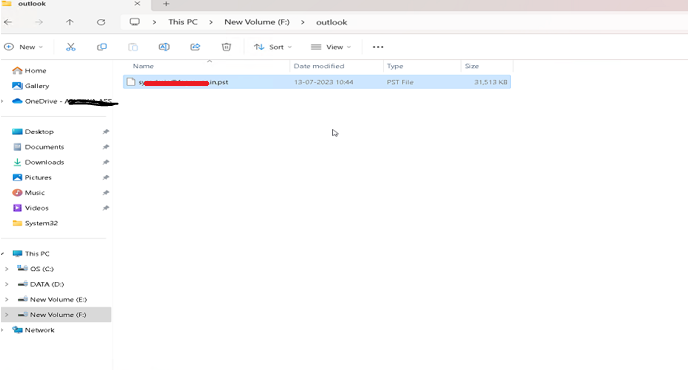Open a new tab with plus button
The image size is (688, 374).
click(x=166, y=4)
